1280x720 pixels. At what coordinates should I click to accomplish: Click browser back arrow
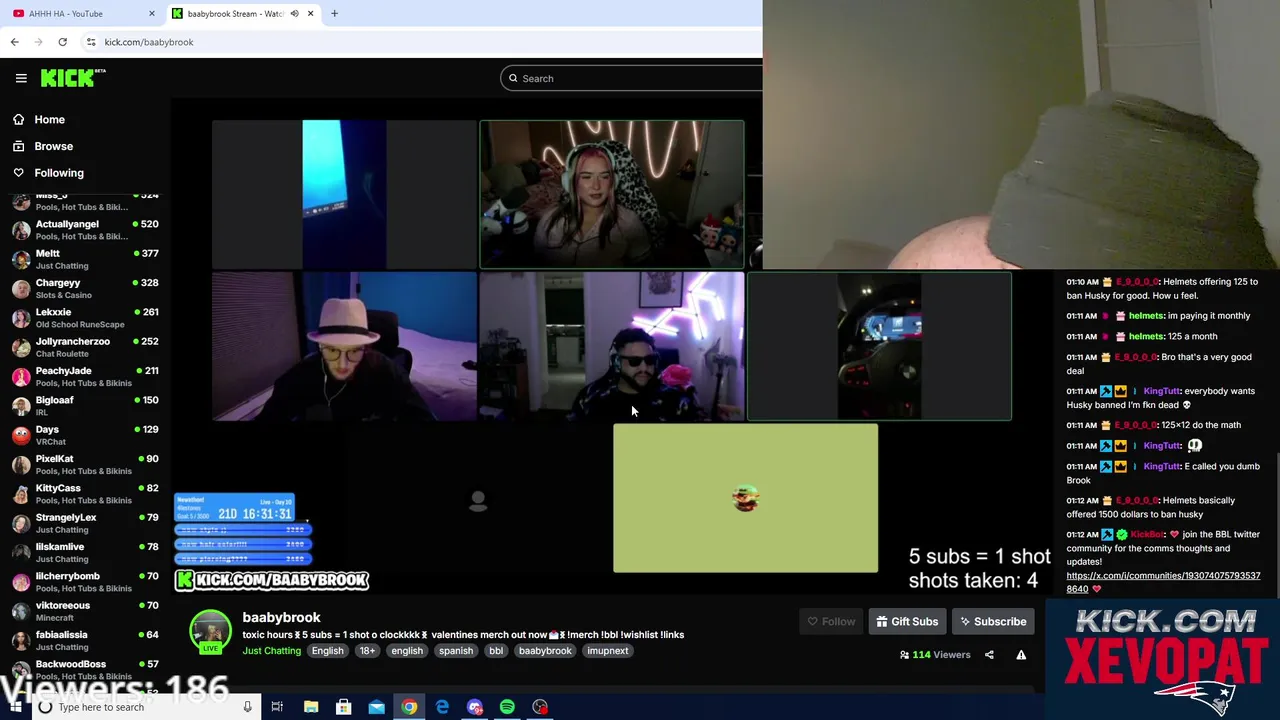tap(15, 42)
